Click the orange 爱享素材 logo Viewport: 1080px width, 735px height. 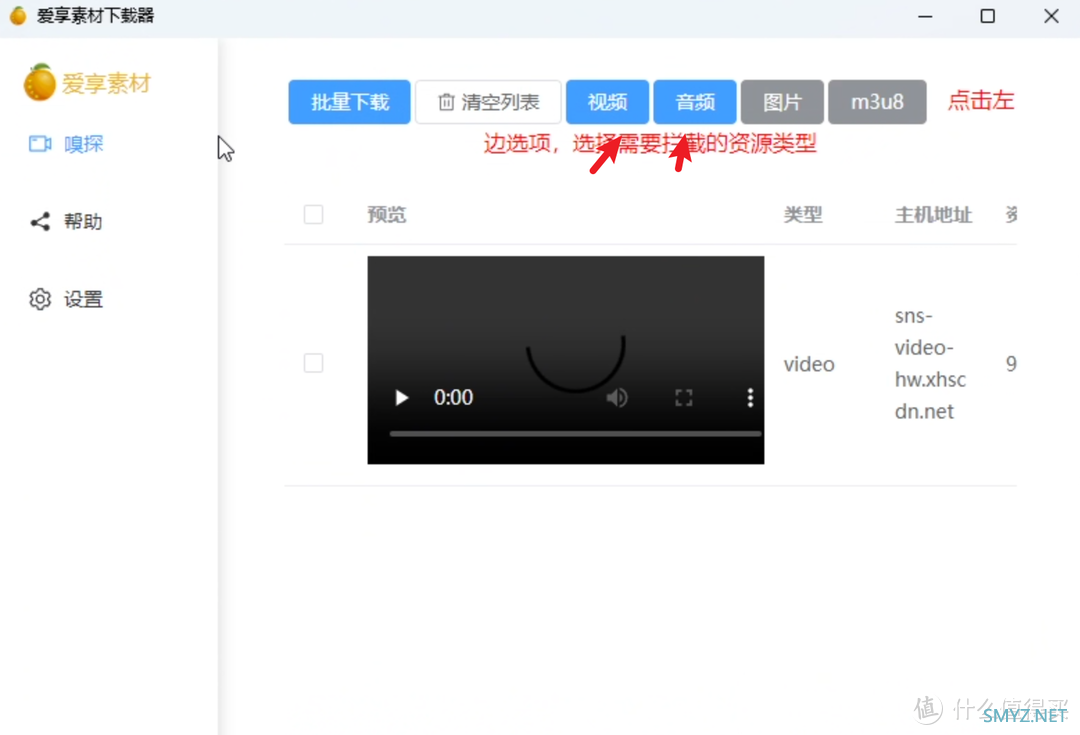point(87,83)
